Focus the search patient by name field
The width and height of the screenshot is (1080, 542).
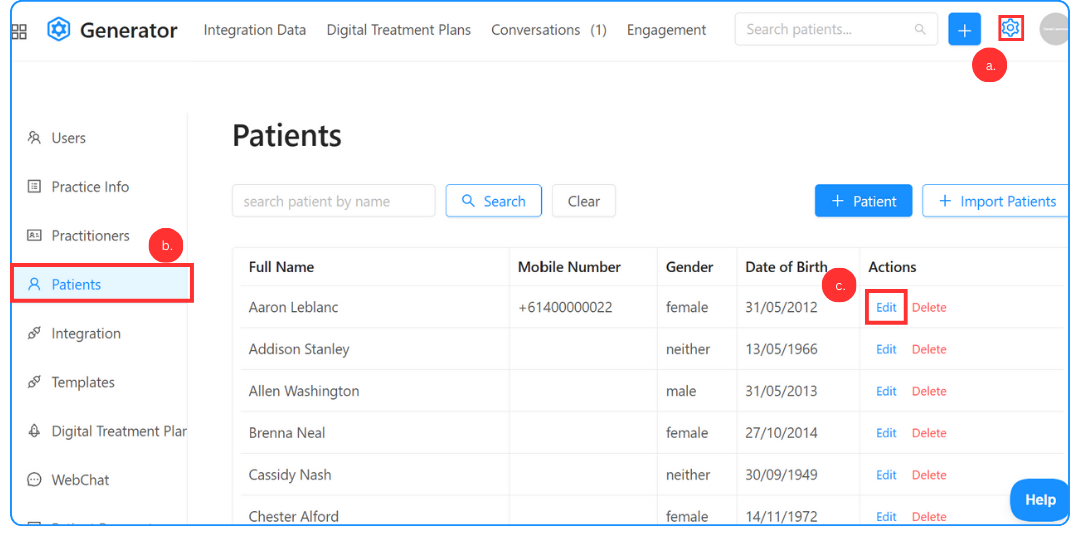(333, 201)
